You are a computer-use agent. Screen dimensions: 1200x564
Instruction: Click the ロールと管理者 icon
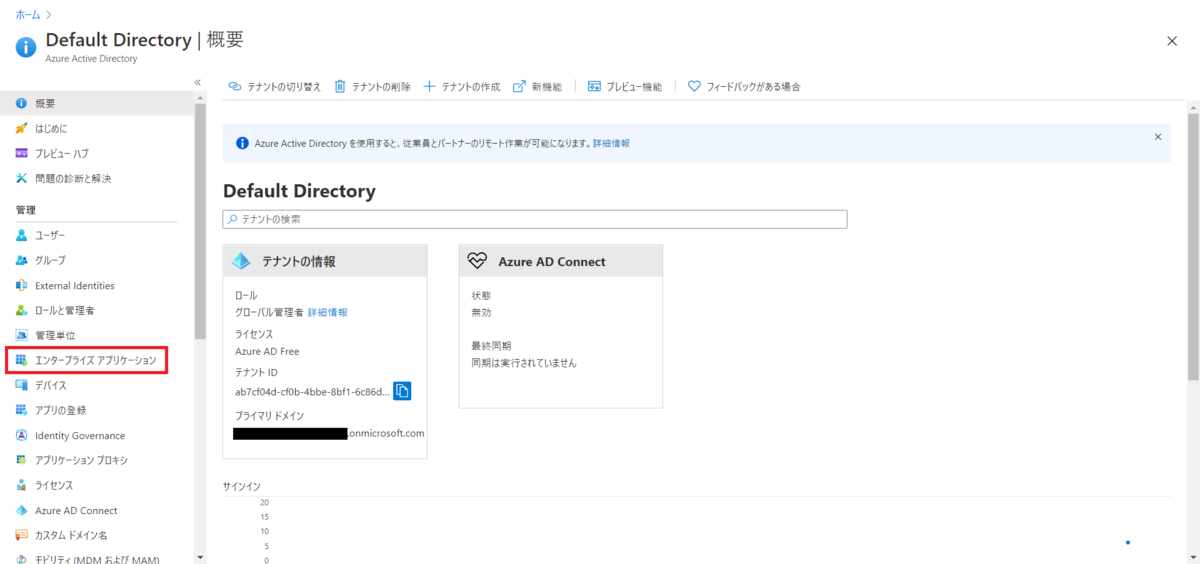coord(22,310)
